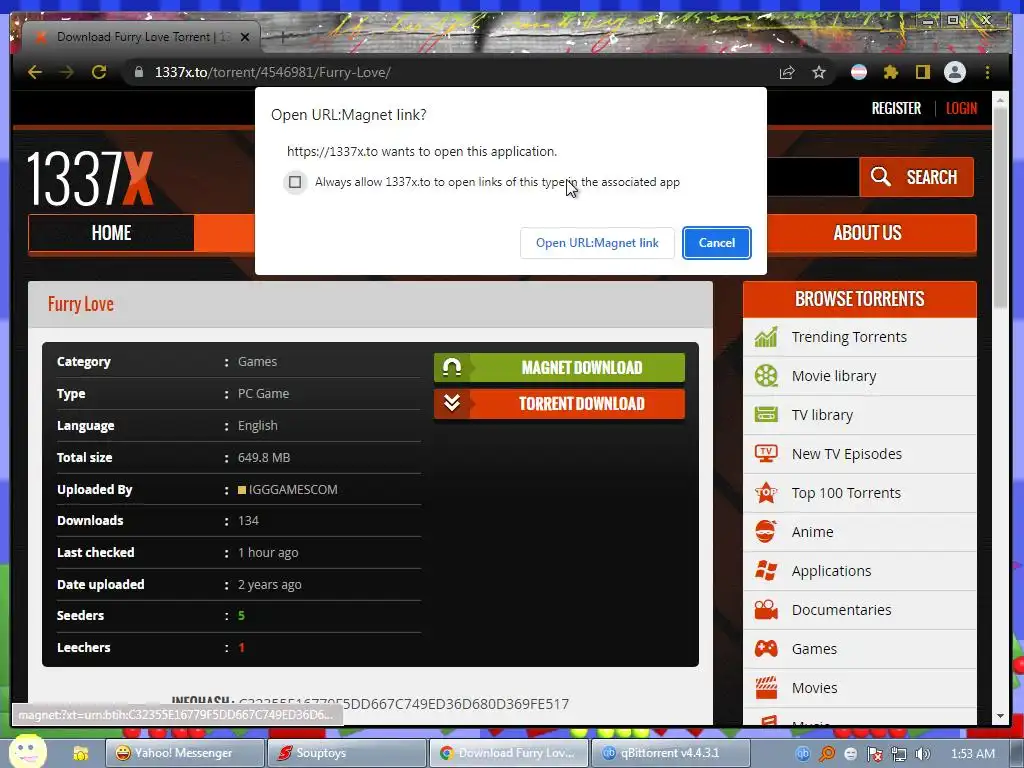Open Yahoo! Messenger from taskbar
1024x768 pixels.
click(185, 753)
